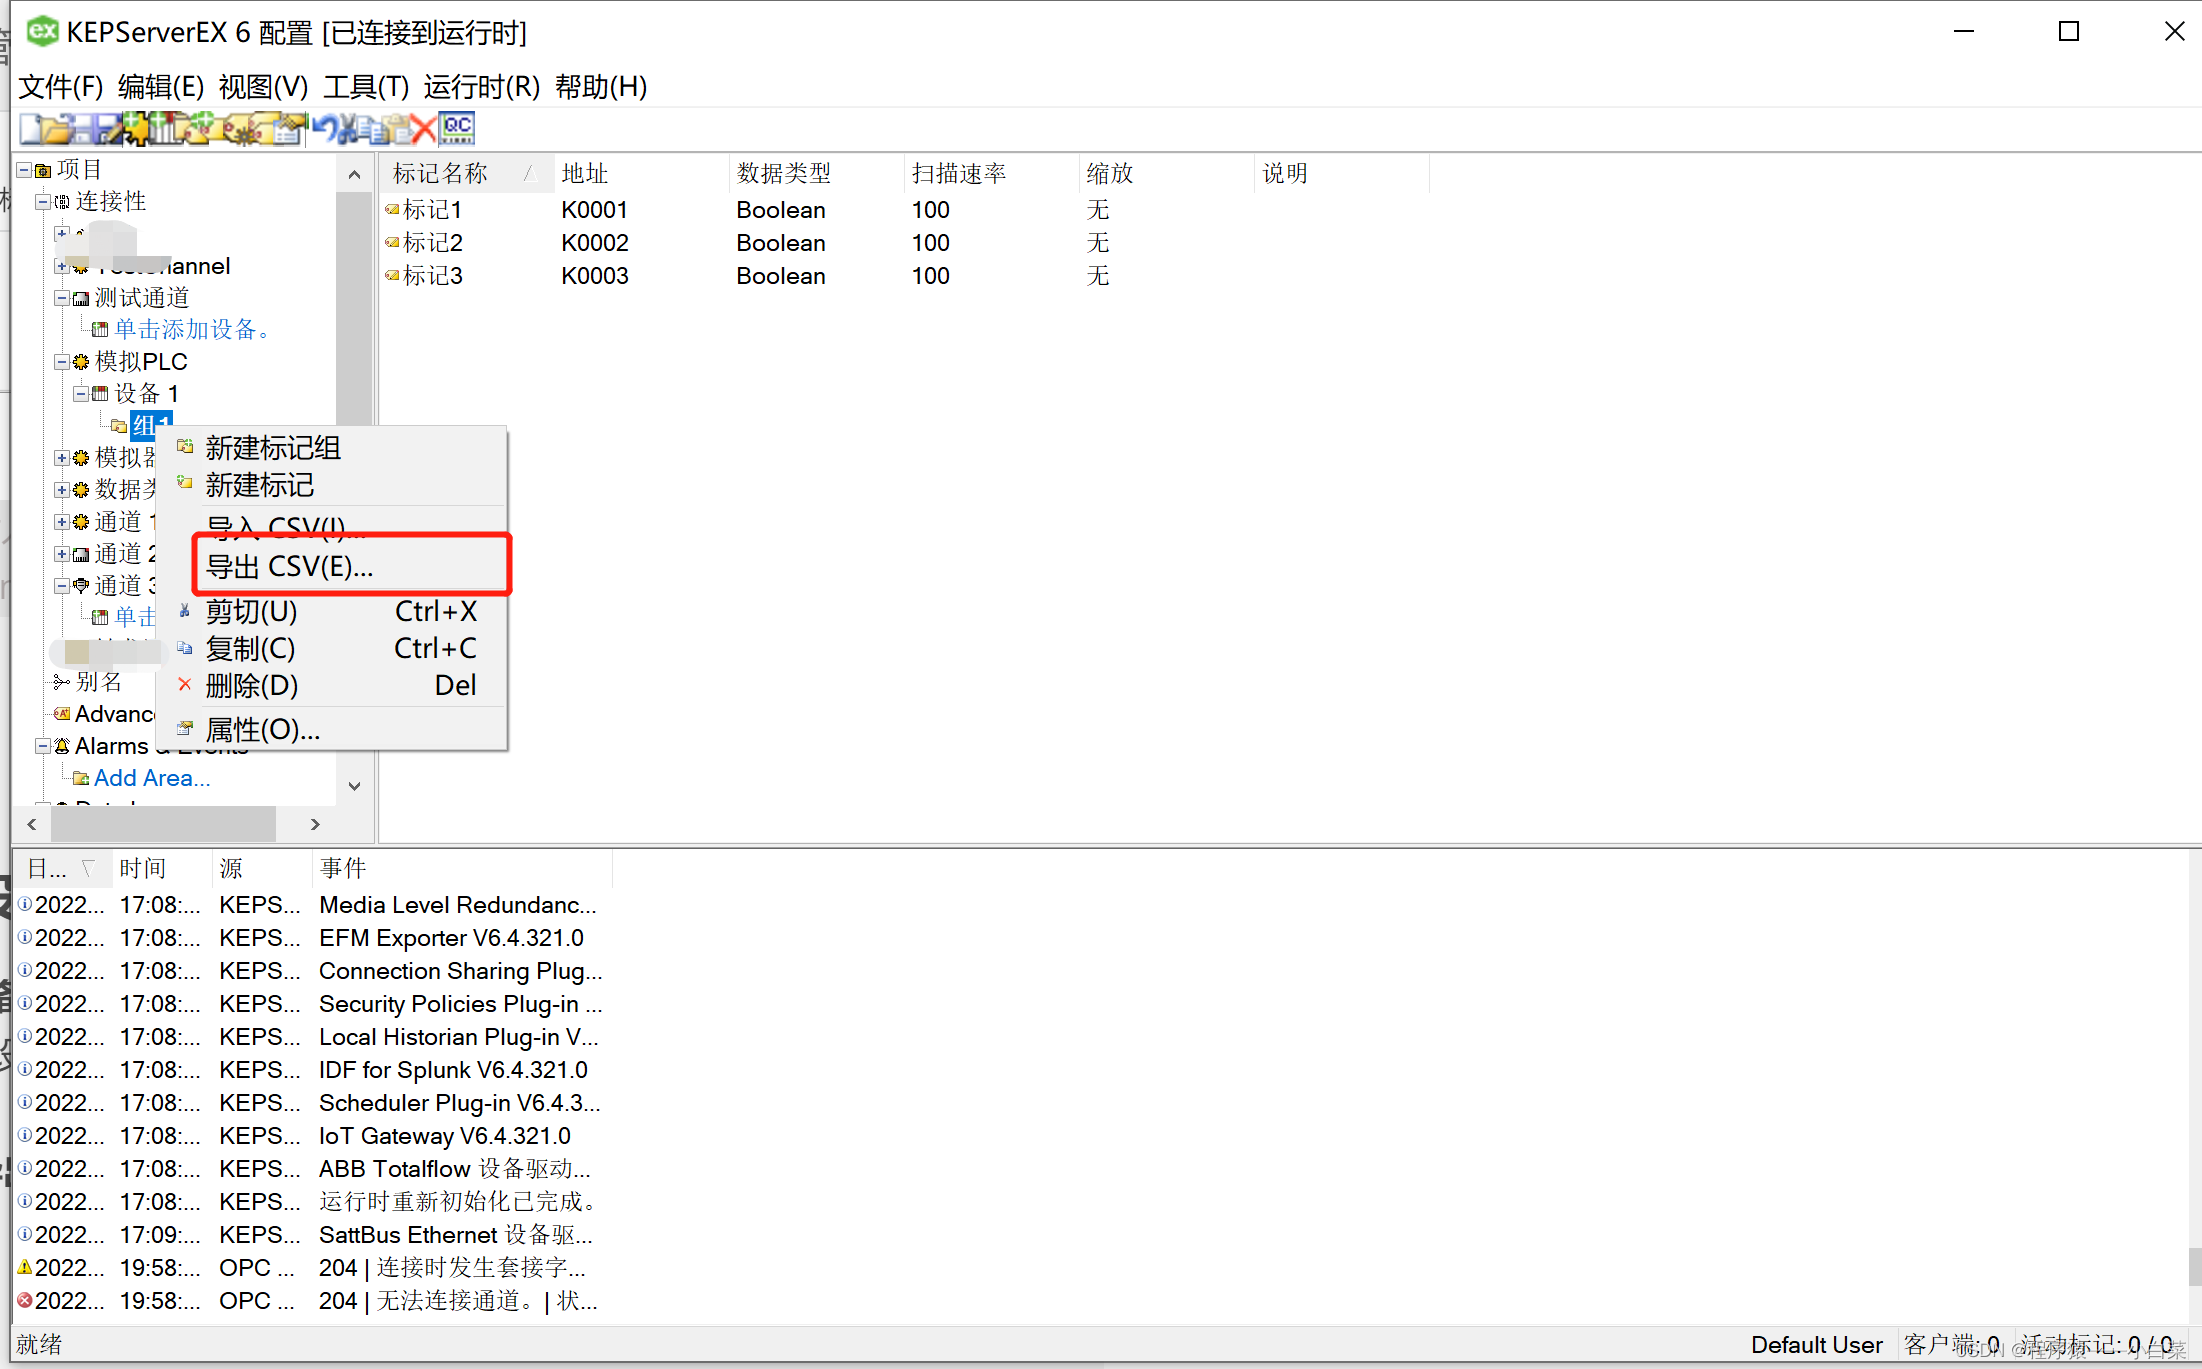This screenshot has height=1369, width=2202.
Task: Expand the 通道 2 tree node
Action: click(x=62, y=554)
